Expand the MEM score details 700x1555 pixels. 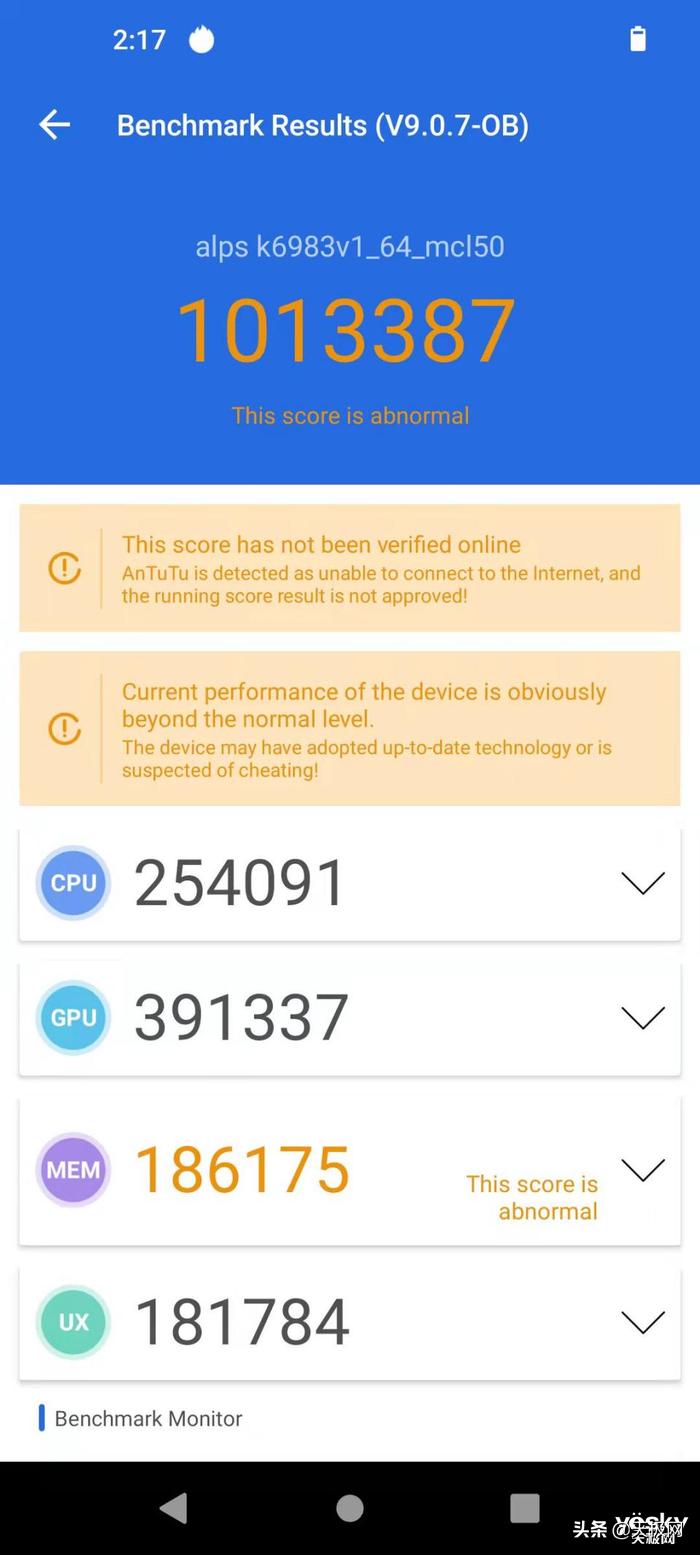[x=643, y=1170]
